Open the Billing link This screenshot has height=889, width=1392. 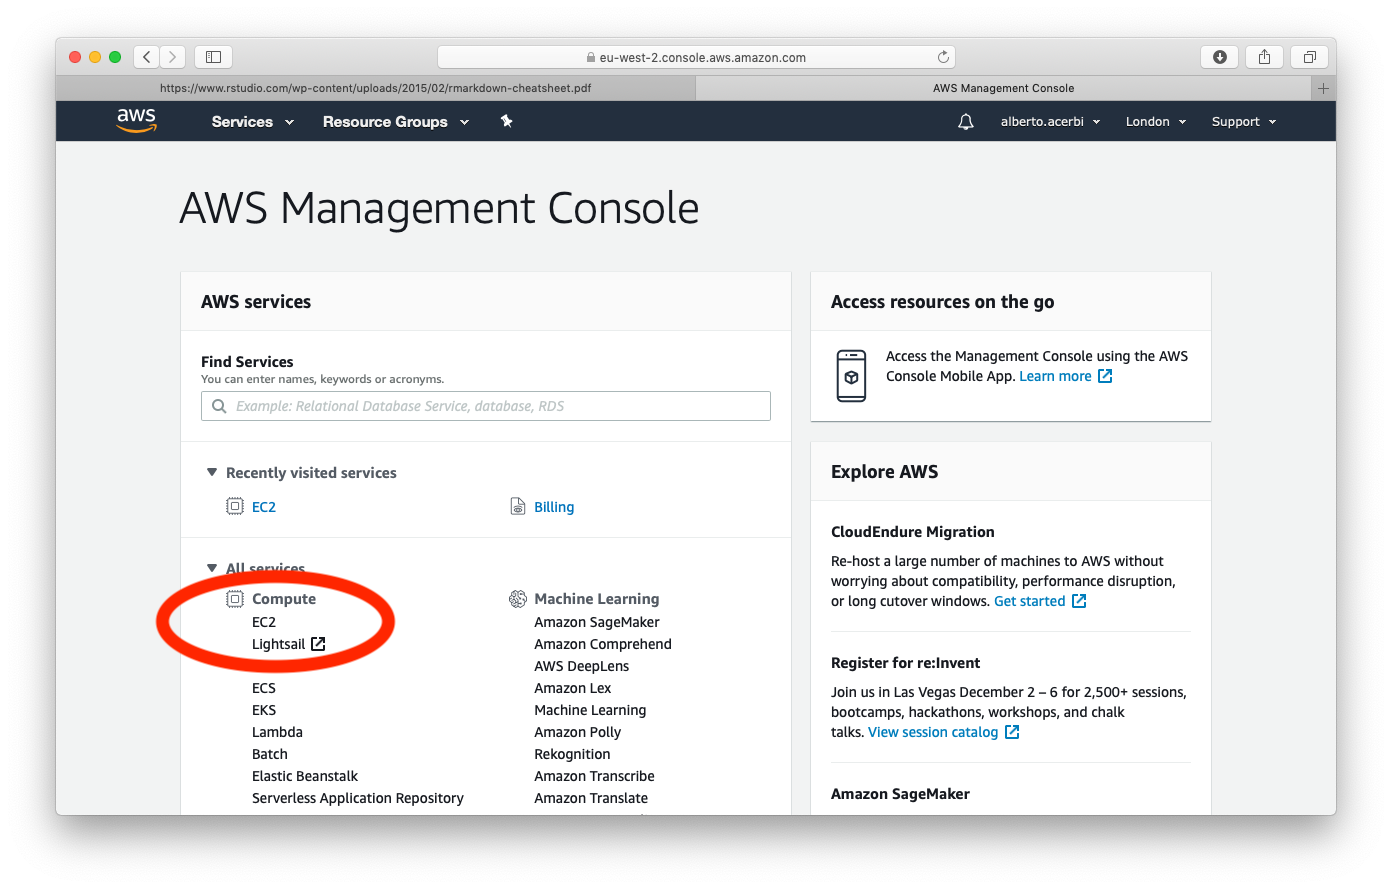tap(554, 507)
